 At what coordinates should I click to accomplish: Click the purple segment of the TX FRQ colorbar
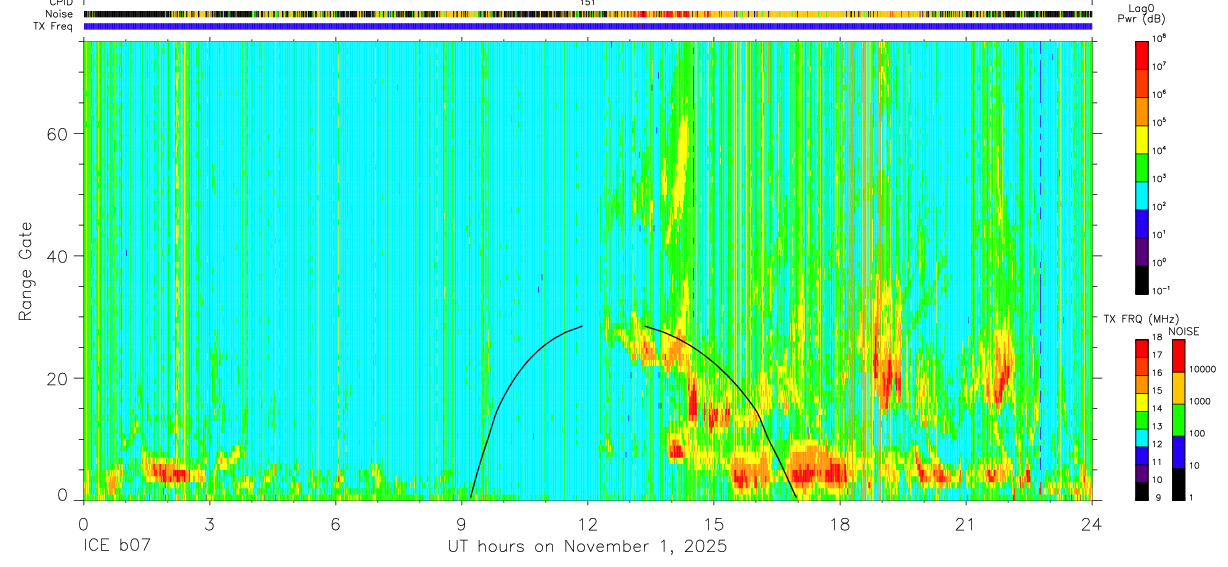1142,475
